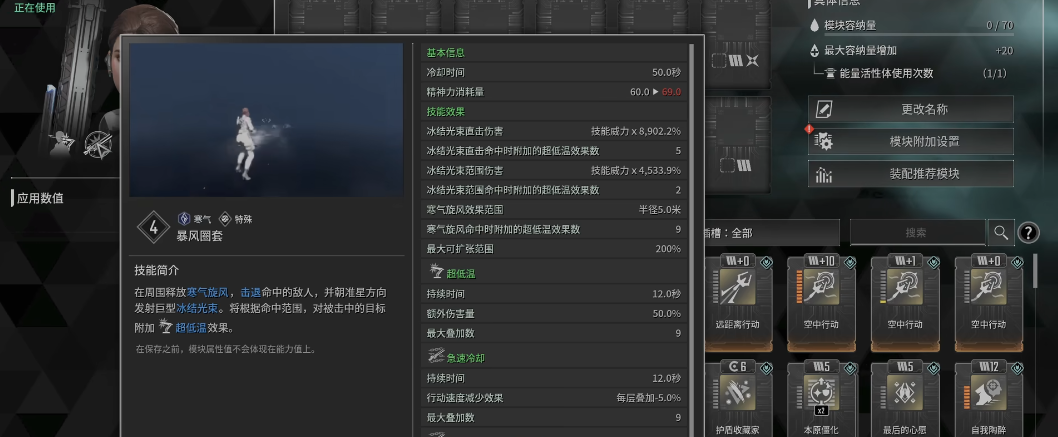1058x437 pixels.
Task: Click the socket badge on 自我陶醉 card
Action: tap(1017, 368)
